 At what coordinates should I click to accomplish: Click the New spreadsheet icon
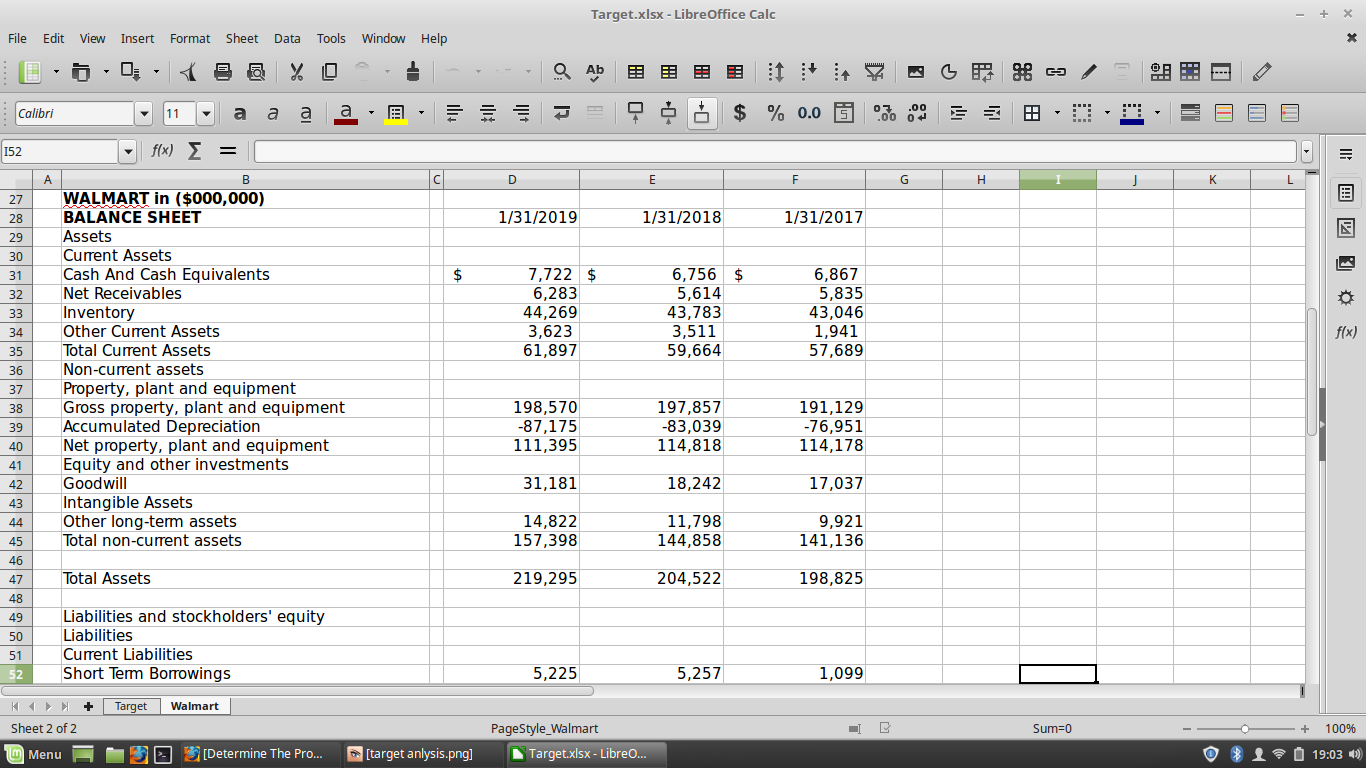click(30, 72)
